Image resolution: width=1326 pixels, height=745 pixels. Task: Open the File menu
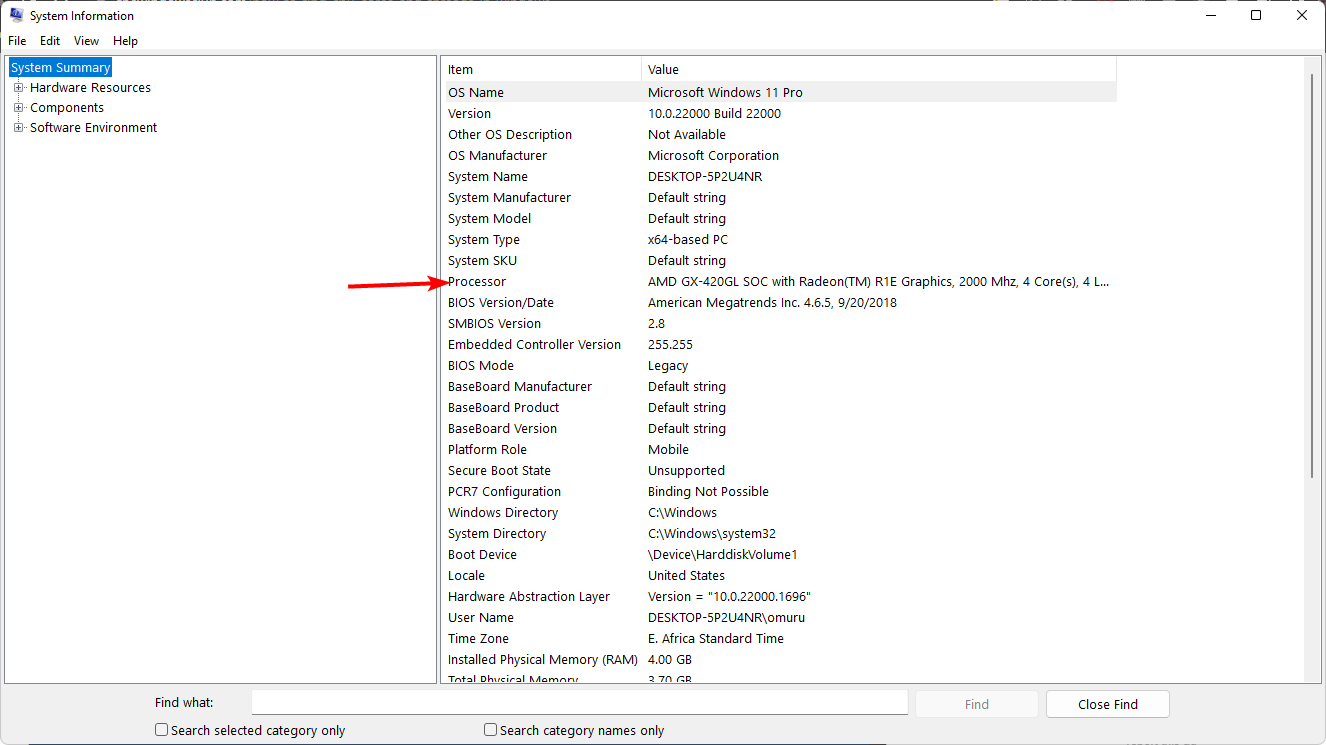pos(16,40)
